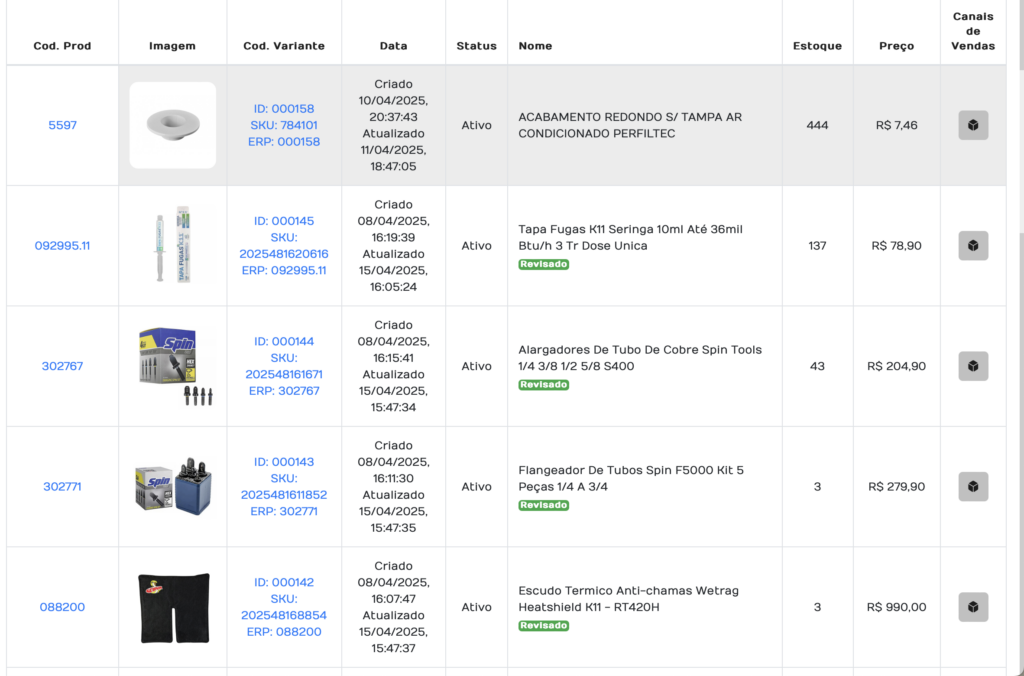Click the Preço column header
Screen dimensions: 1024x676
[x=896, y=46]
